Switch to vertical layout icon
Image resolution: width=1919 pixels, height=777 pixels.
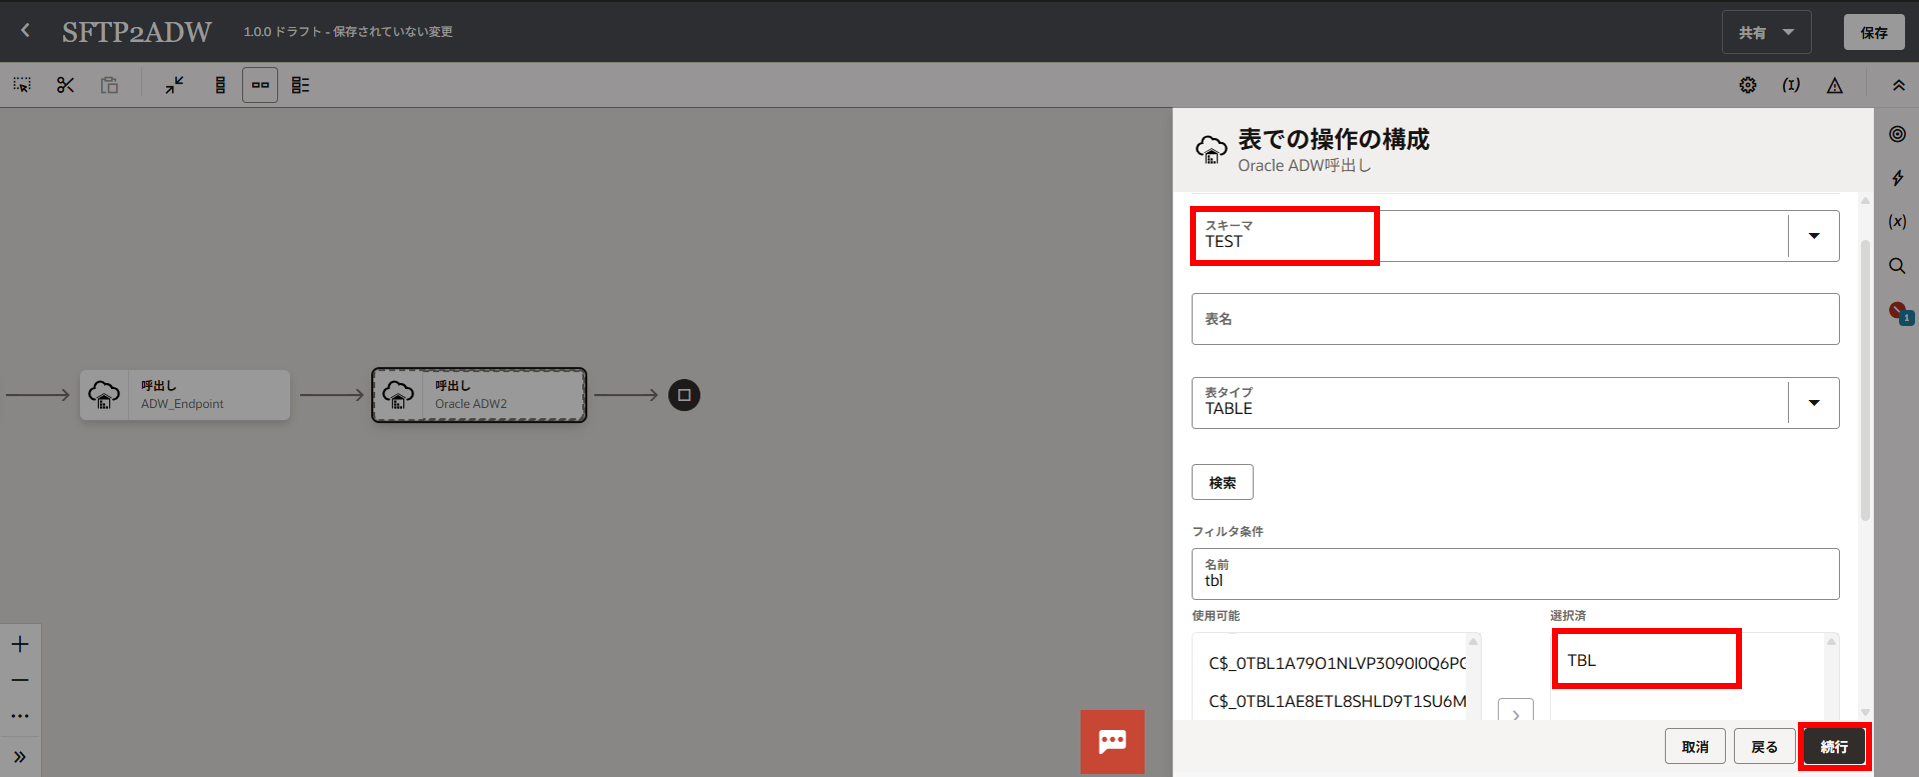click(x=220, y=85)
